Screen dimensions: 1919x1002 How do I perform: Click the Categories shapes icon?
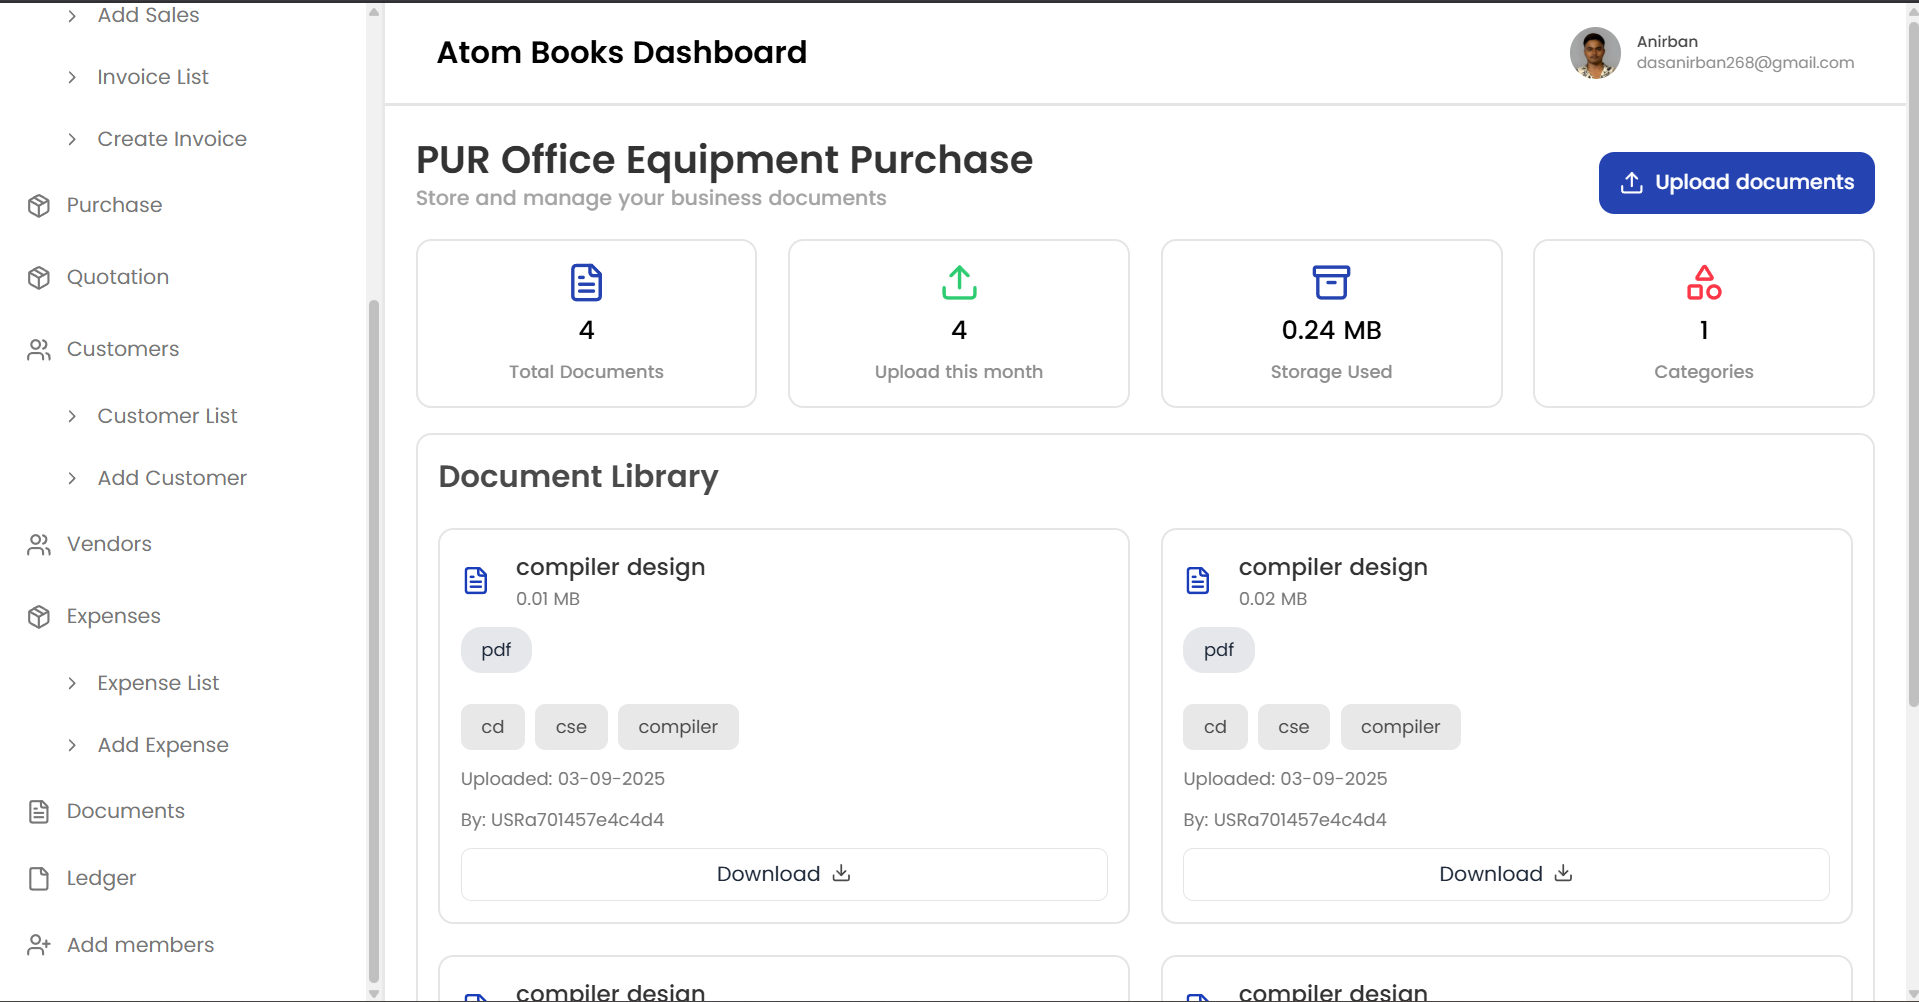tap(1703, 283)
